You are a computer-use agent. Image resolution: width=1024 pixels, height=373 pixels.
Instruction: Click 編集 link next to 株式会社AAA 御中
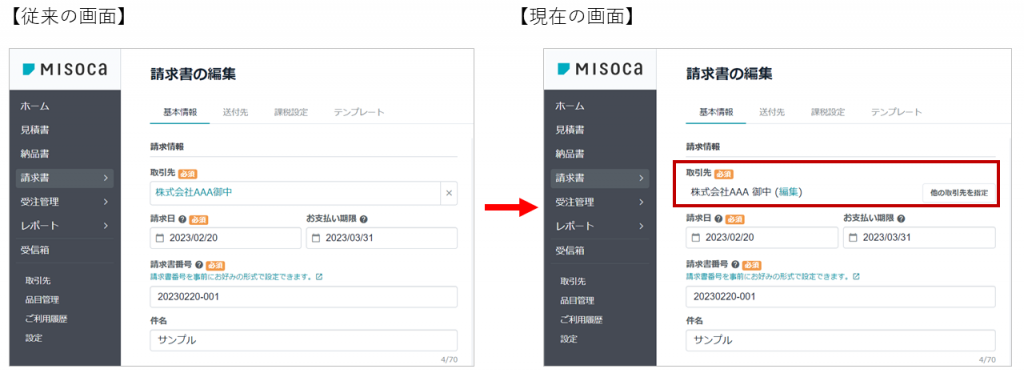tap(789, 192)
